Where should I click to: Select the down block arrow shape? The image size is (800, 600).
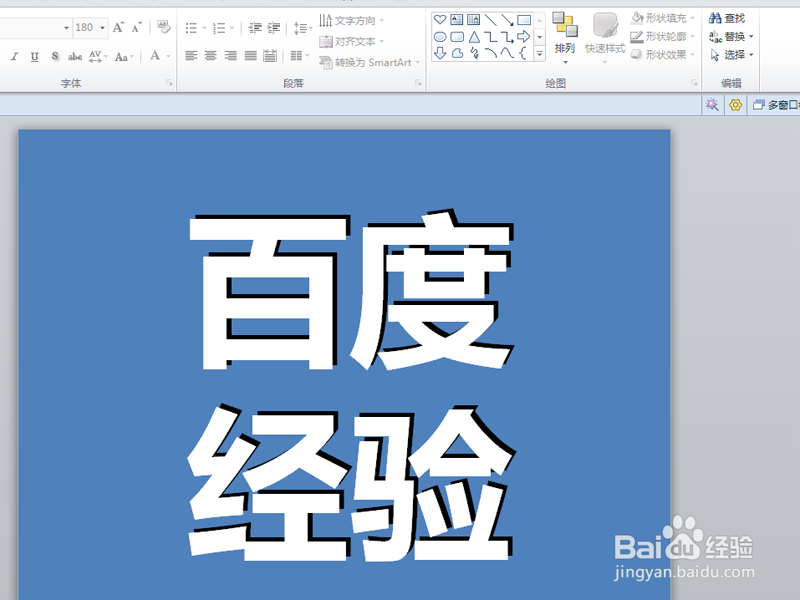(440, 53)
